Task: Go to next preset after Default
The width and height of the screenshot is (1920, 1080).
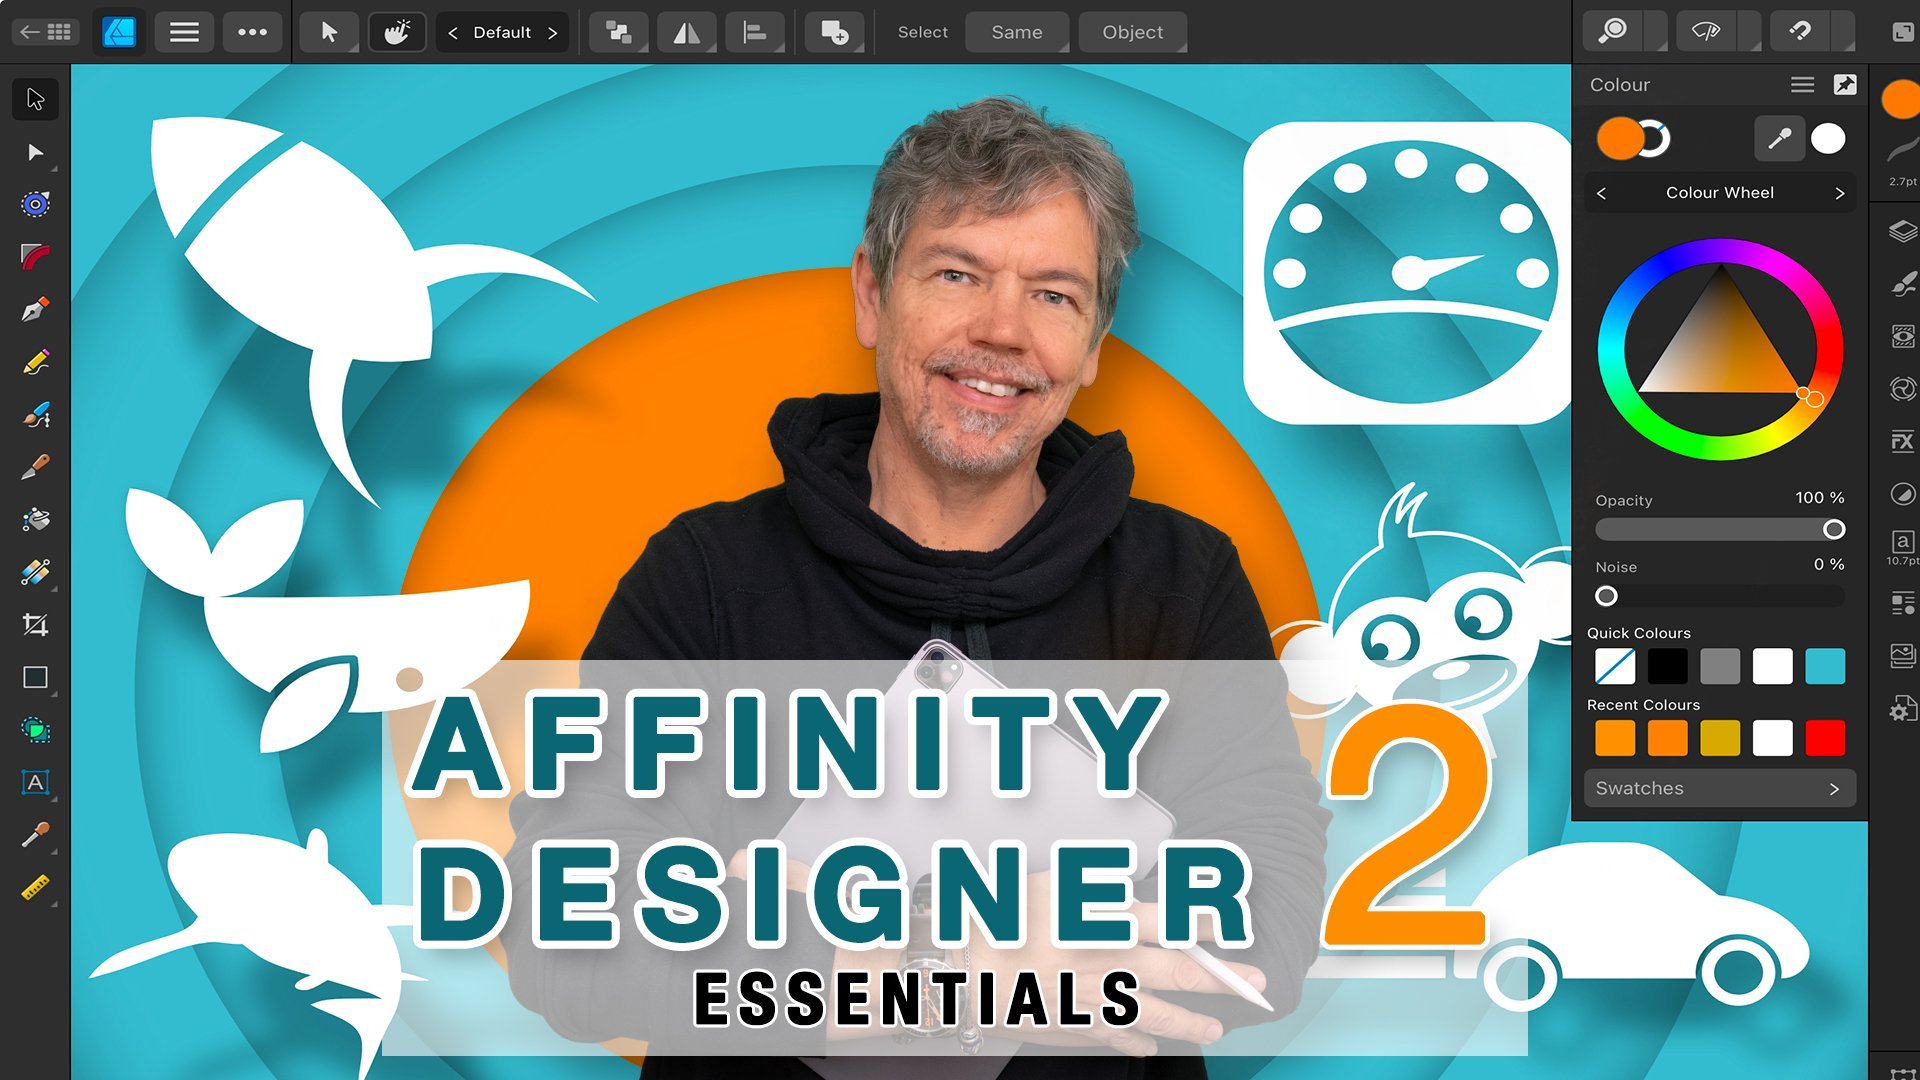Action: (552, 32)
